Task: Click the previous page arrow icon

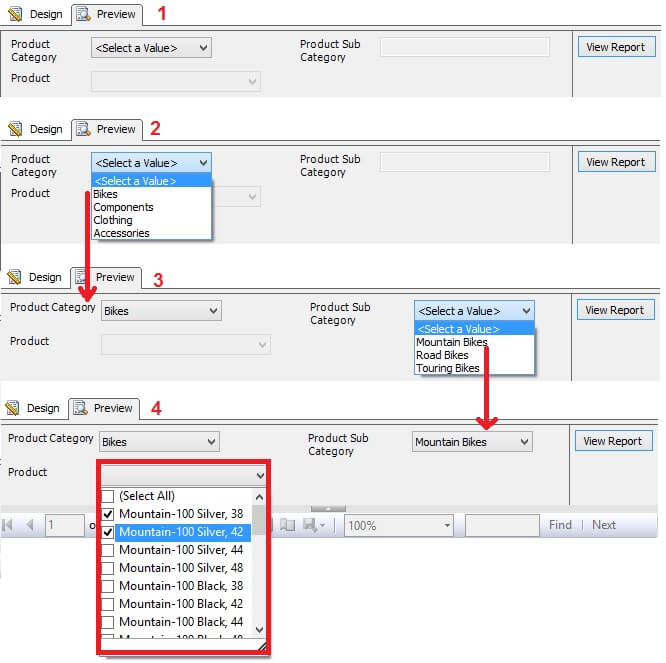Action: click(x=29, y=525)
